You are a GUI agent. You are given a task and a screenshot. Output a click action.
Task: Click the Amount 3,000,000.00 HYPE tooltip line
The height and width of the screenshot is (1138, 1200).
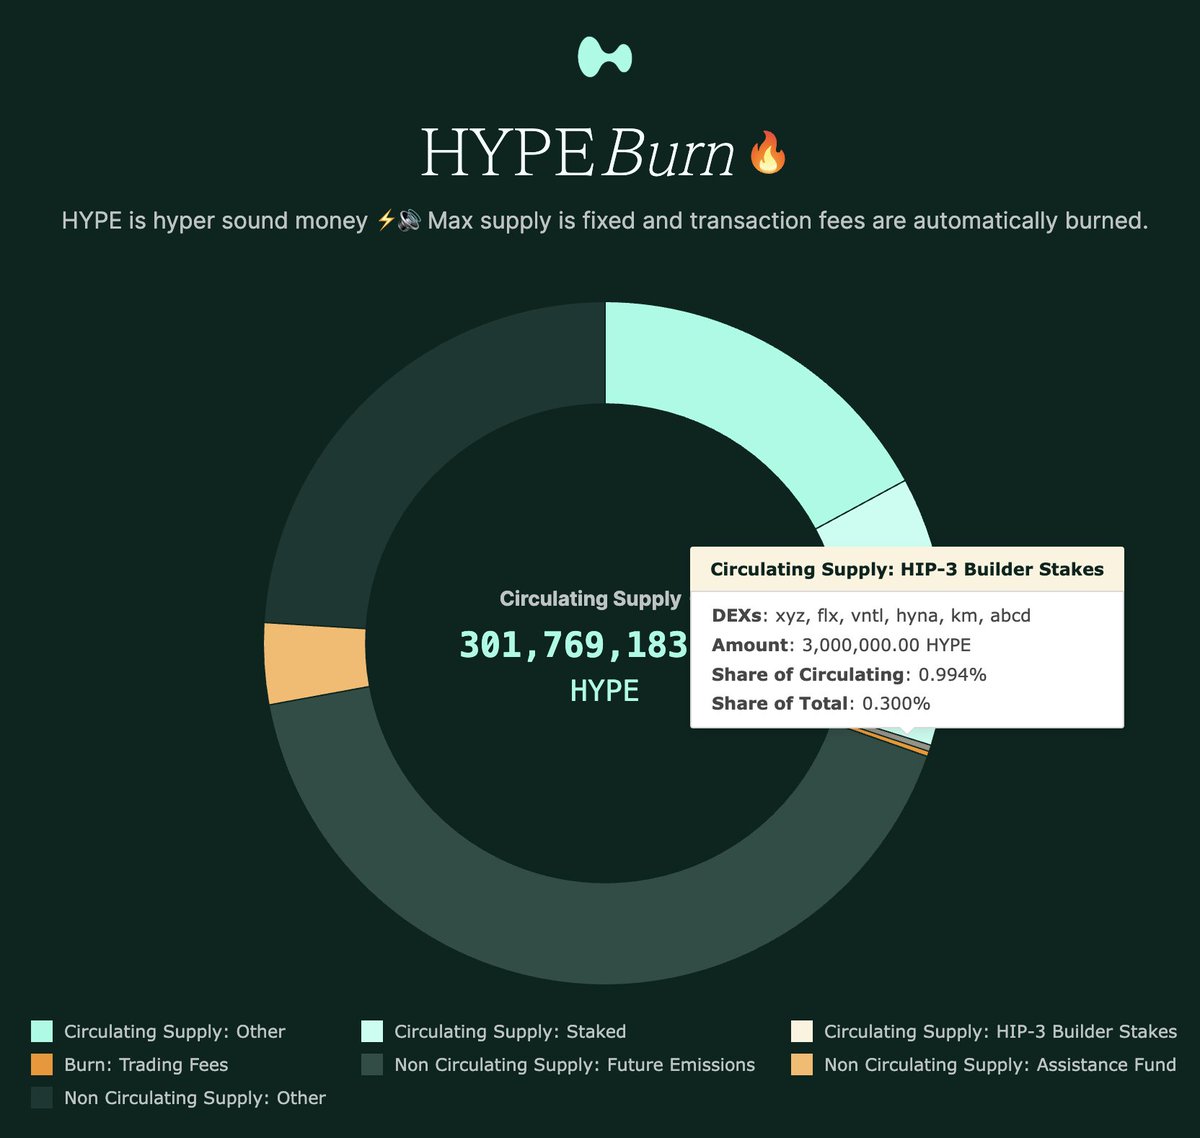pos(841,645)
